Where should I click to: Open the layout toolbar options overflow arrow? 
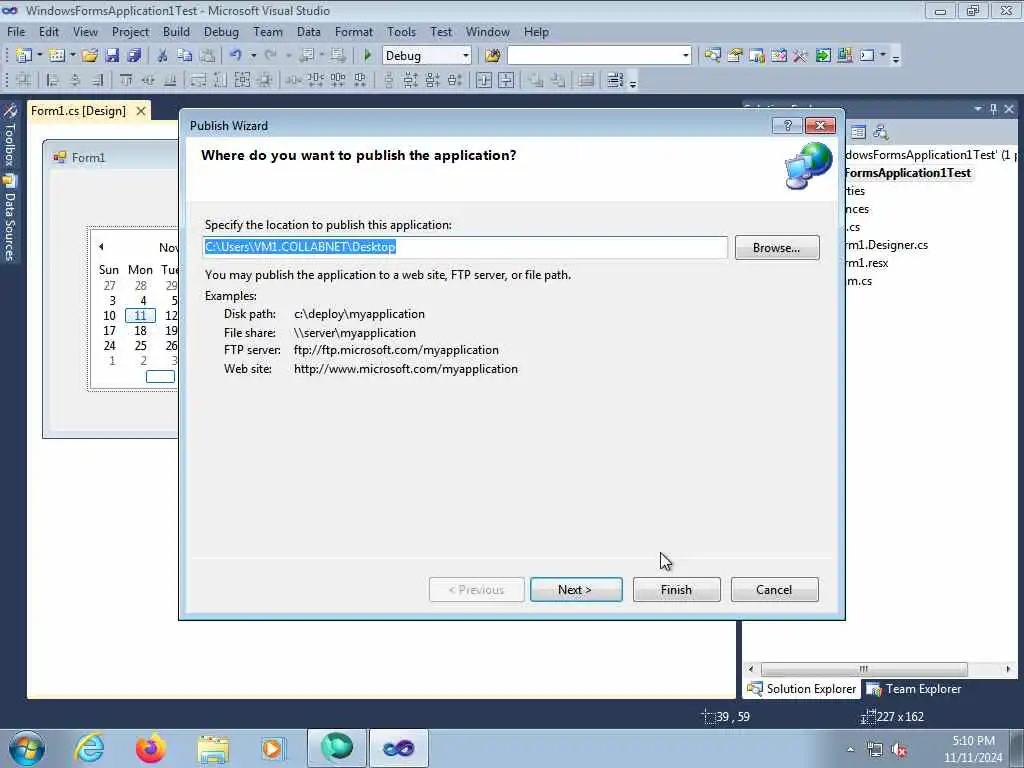[633, 82]
